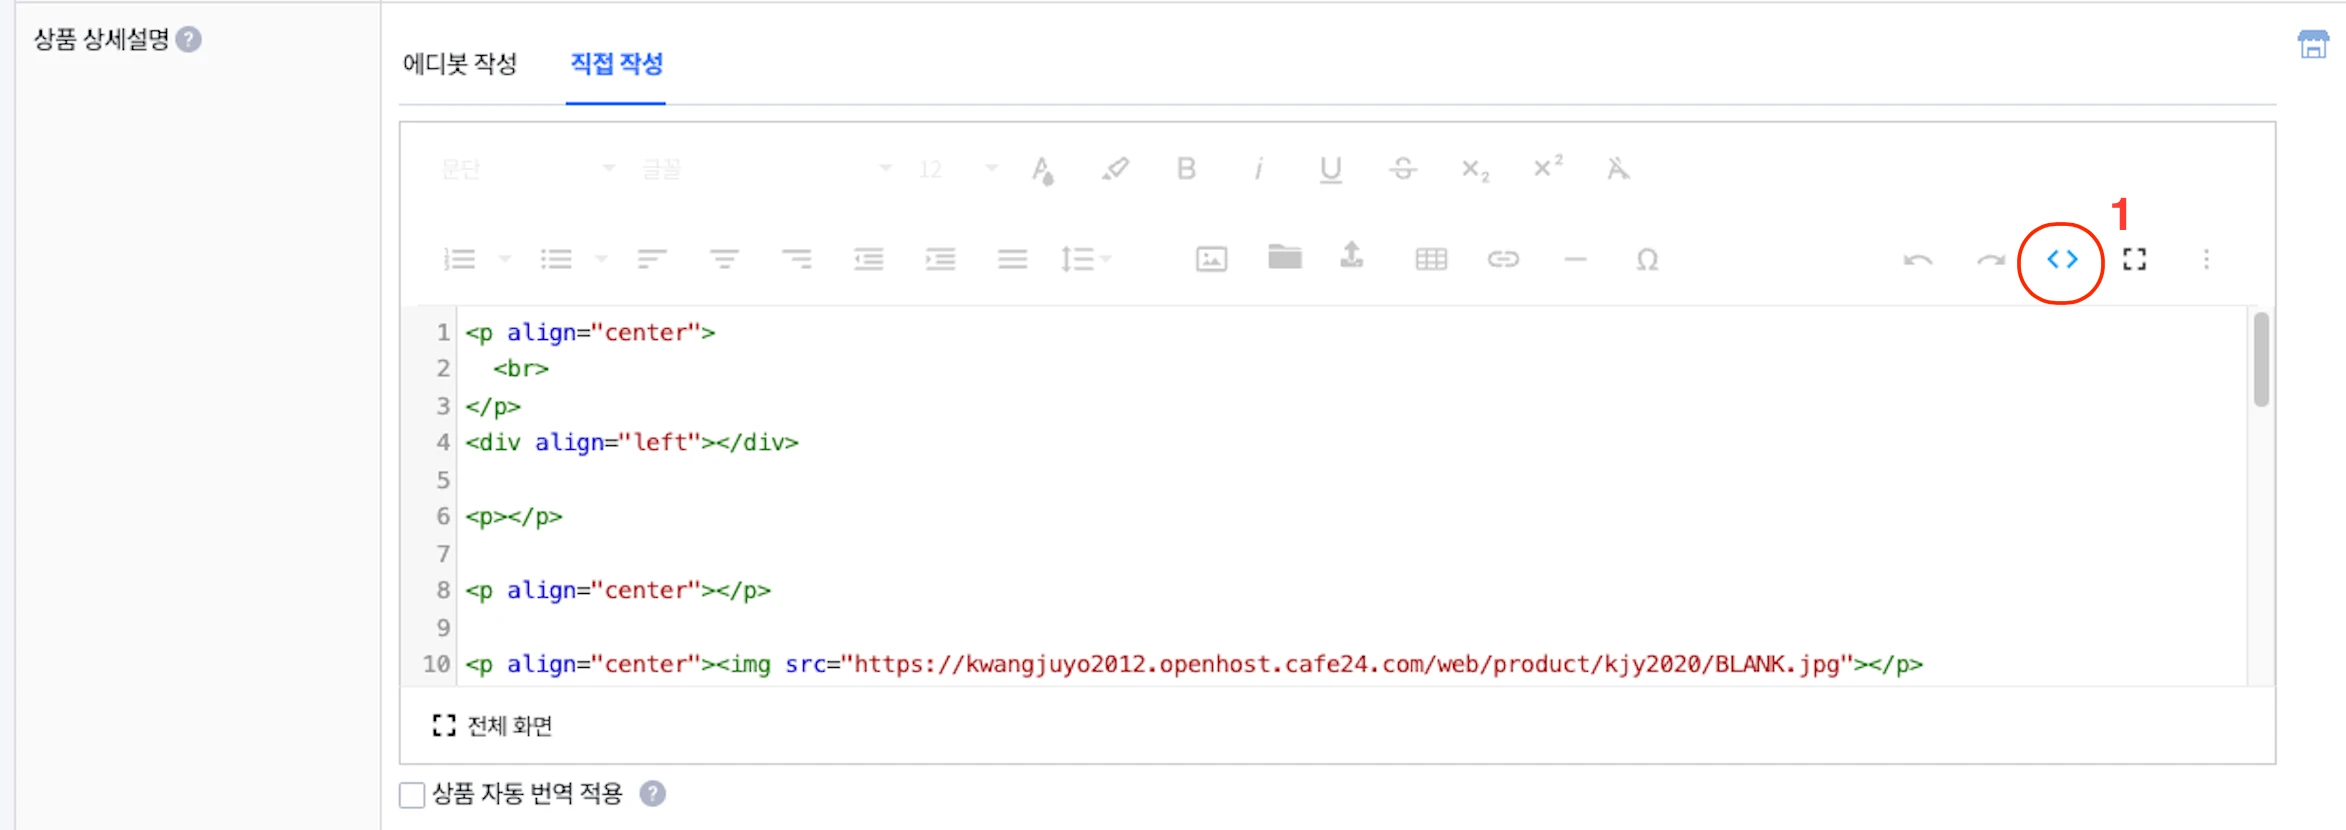Toggle bold formatting
This screenshot has width=2346, height=830.
pyautogui.click(x=1186, y=169)
